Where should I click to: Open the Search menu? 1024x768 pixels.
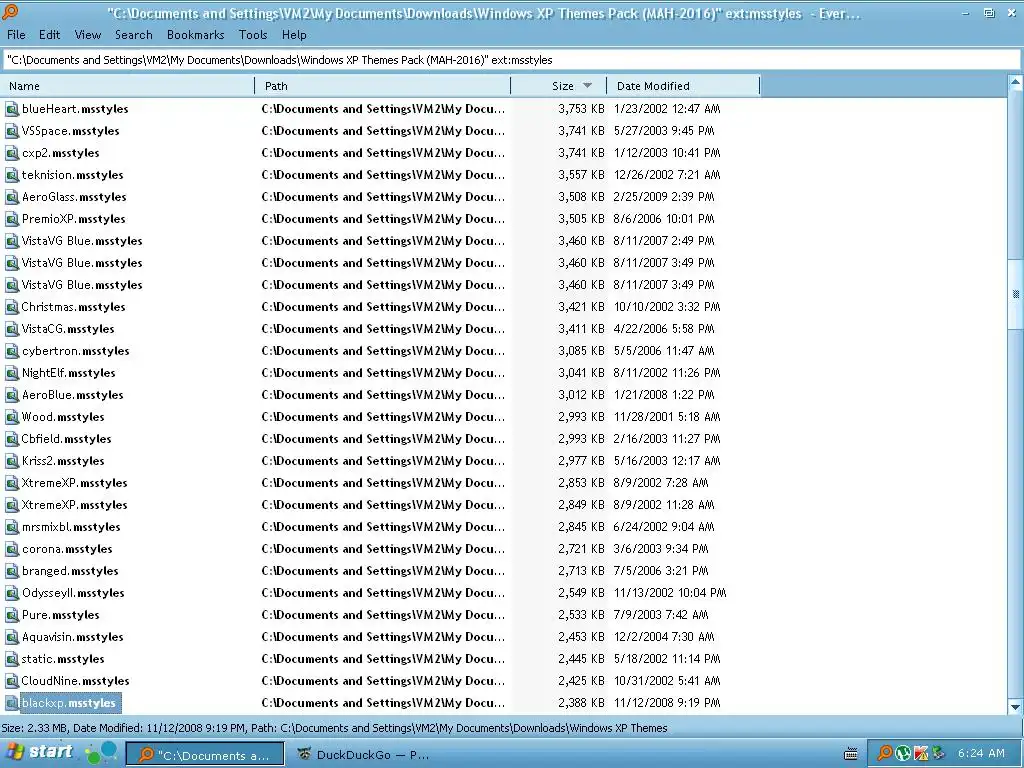tap(133, 35)
